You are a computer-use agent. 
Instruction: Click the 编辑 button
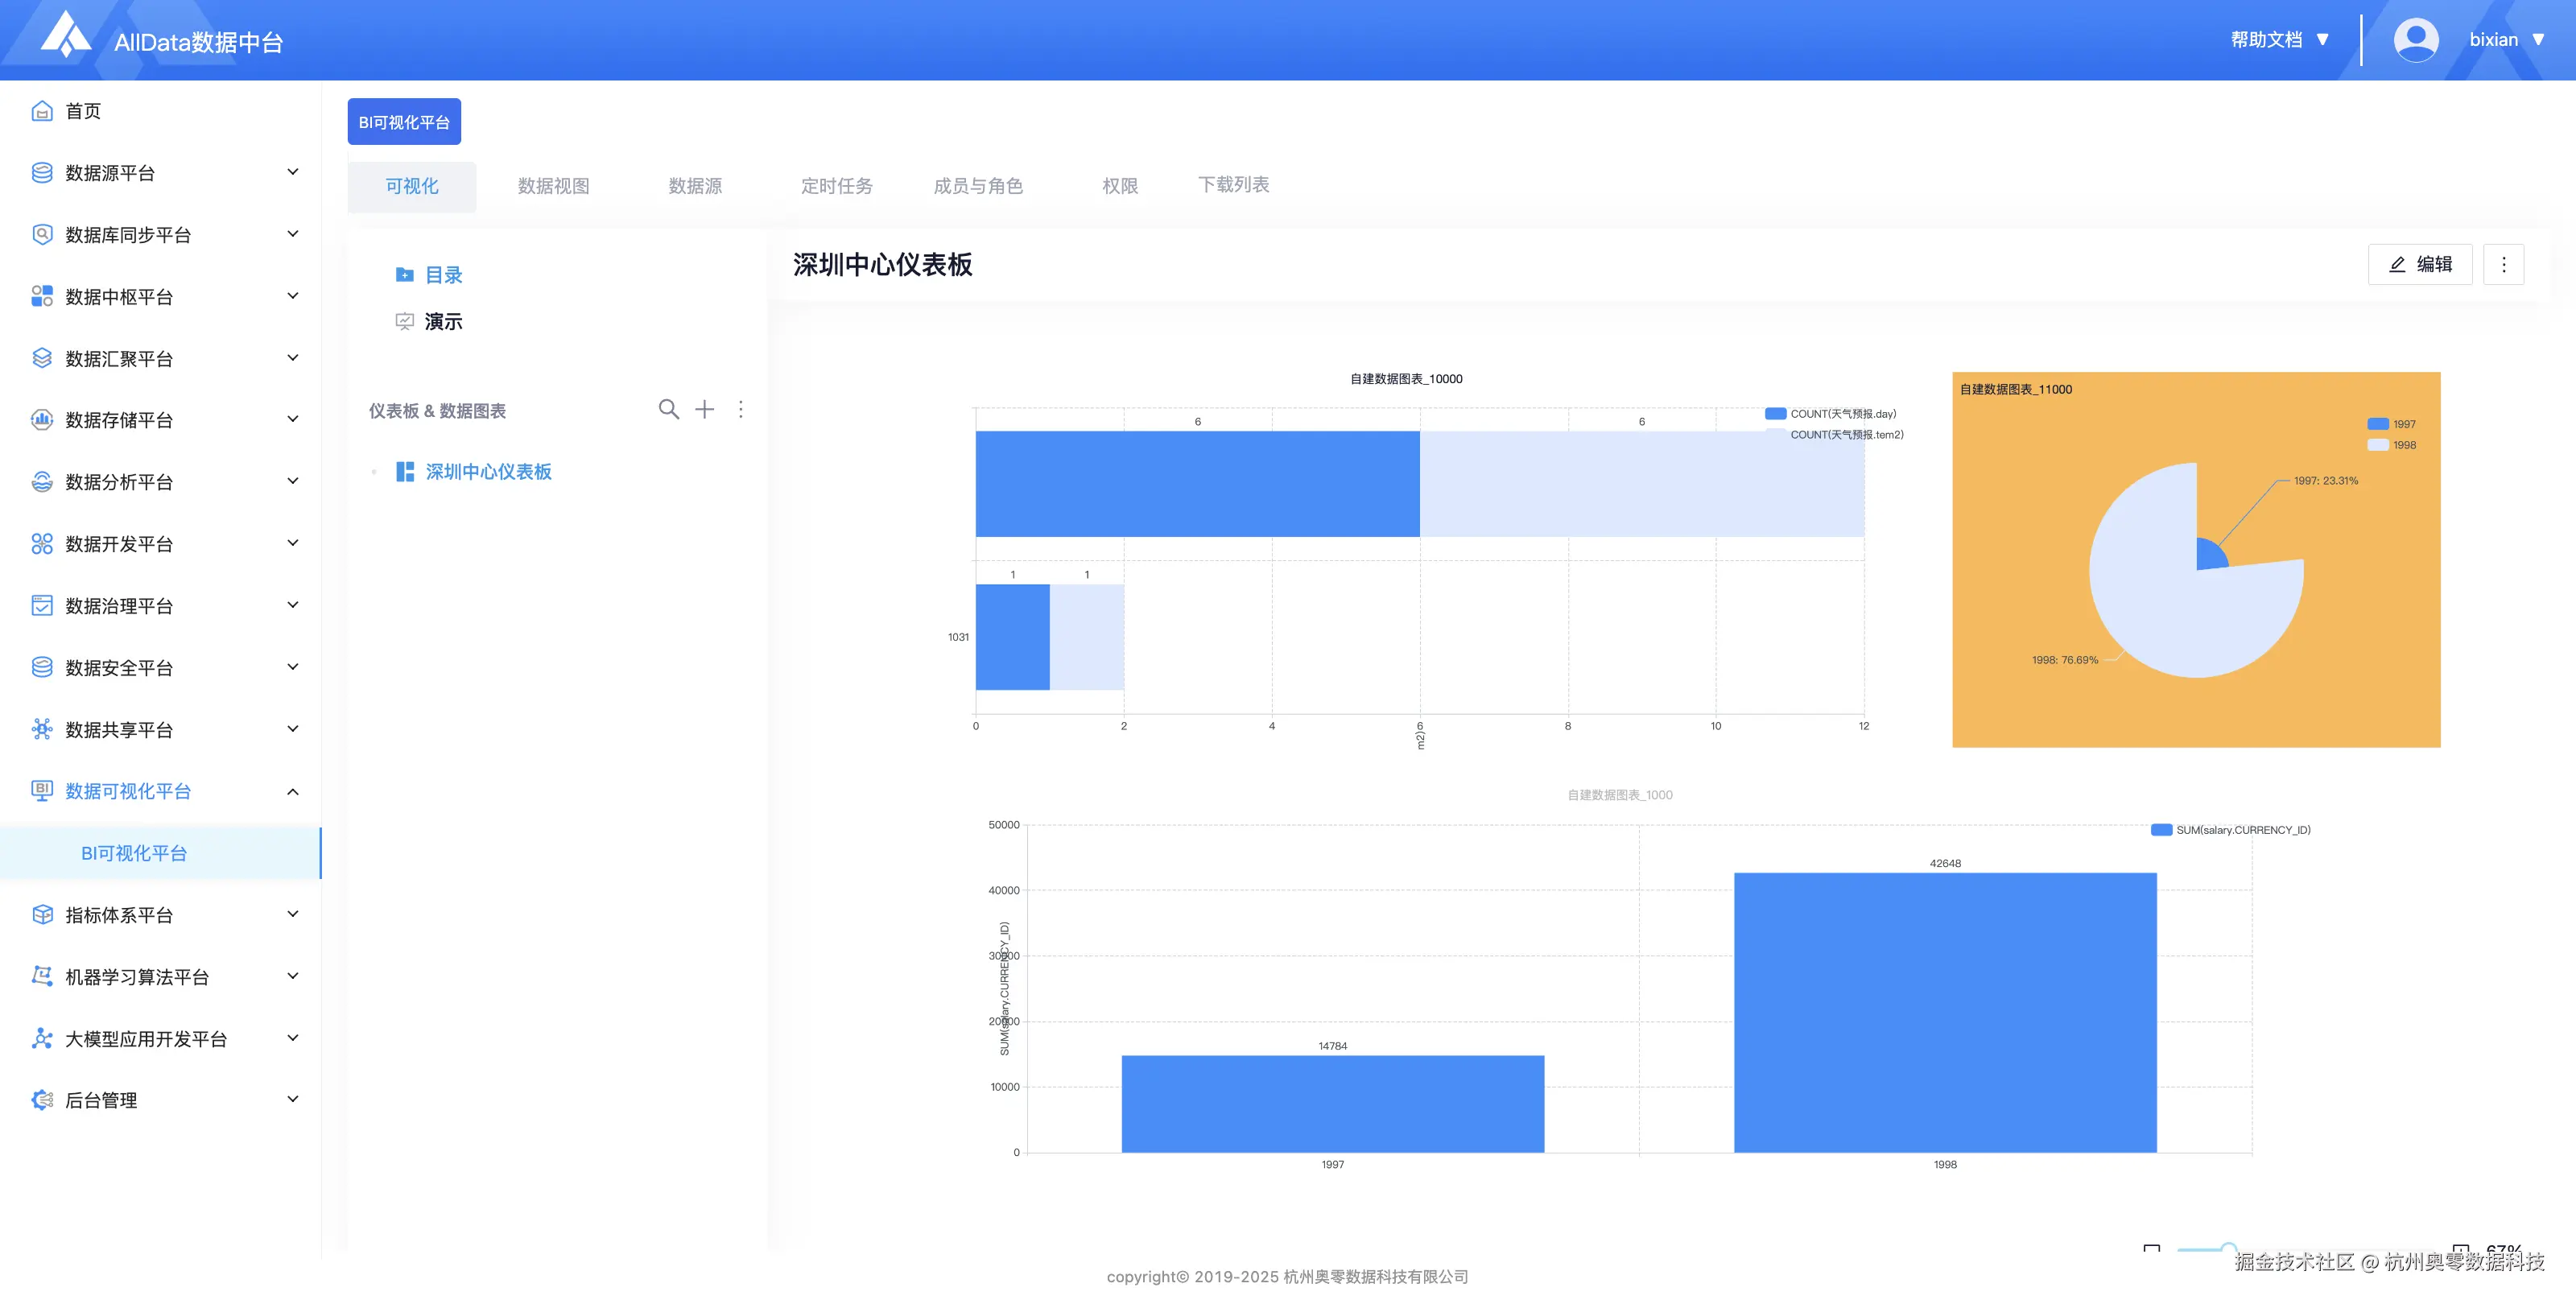[x=2419, y=265]
